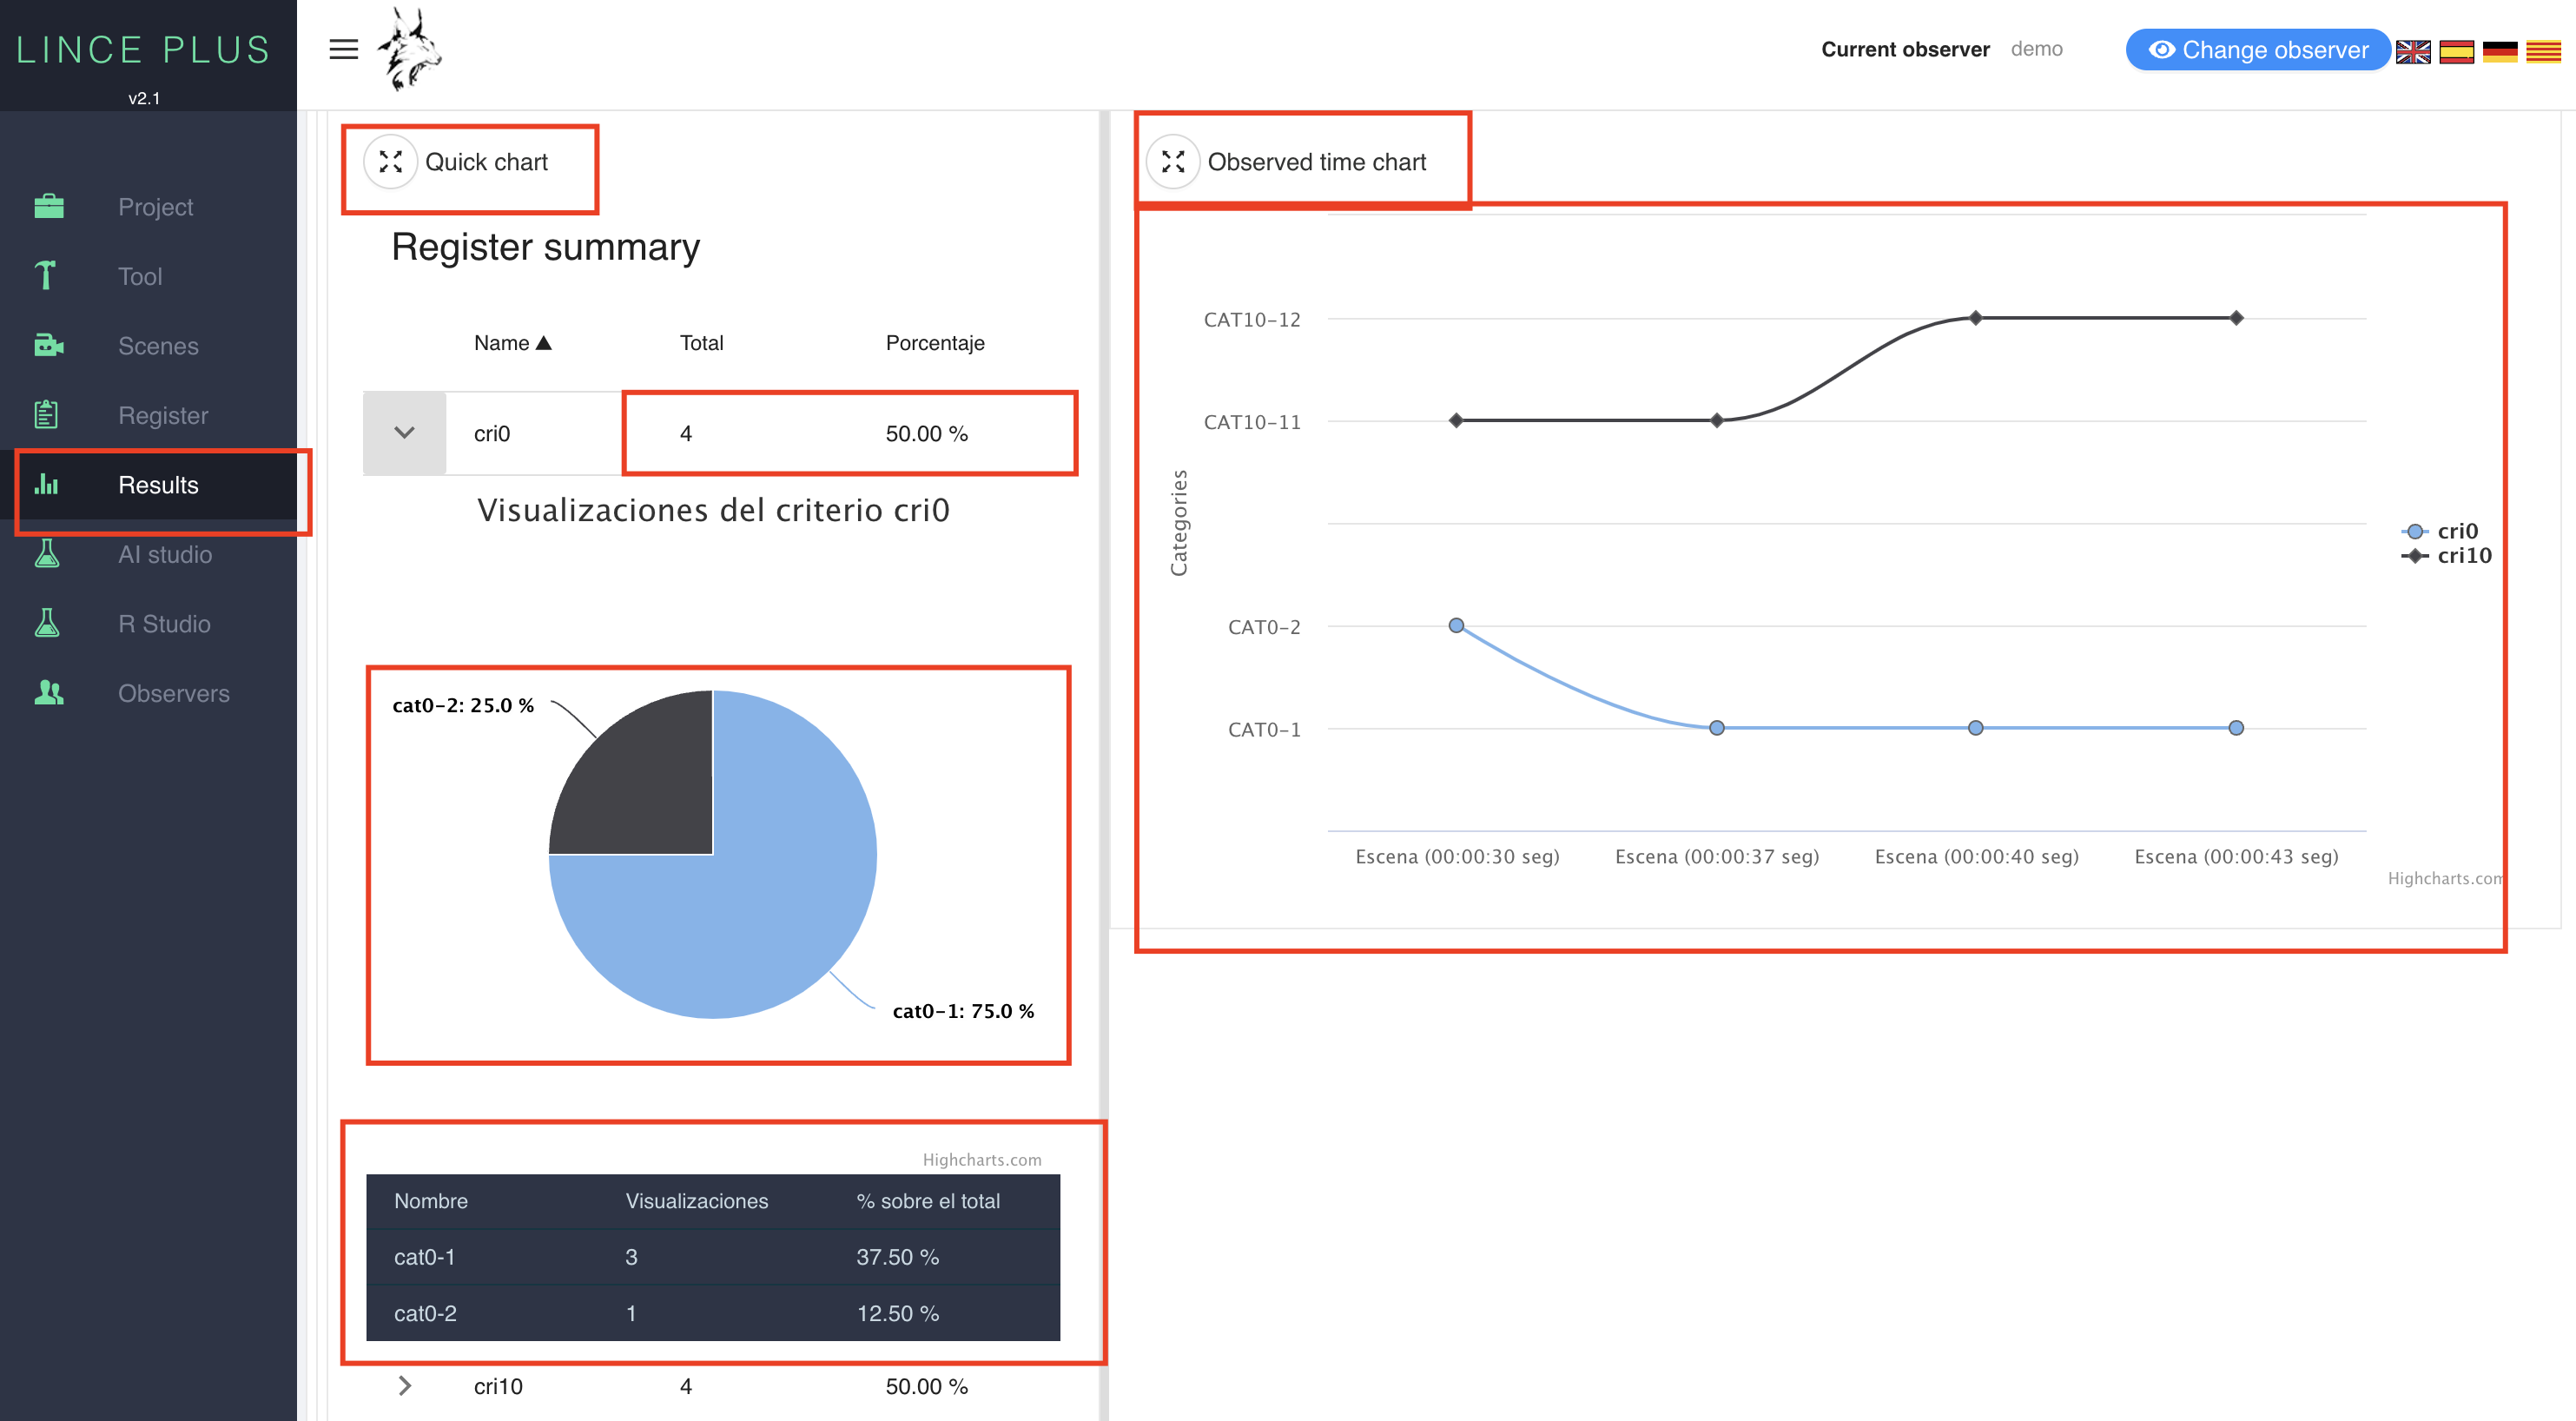Click the R Studio flask icon
2576x1421 pixels.
coord(47,624)
